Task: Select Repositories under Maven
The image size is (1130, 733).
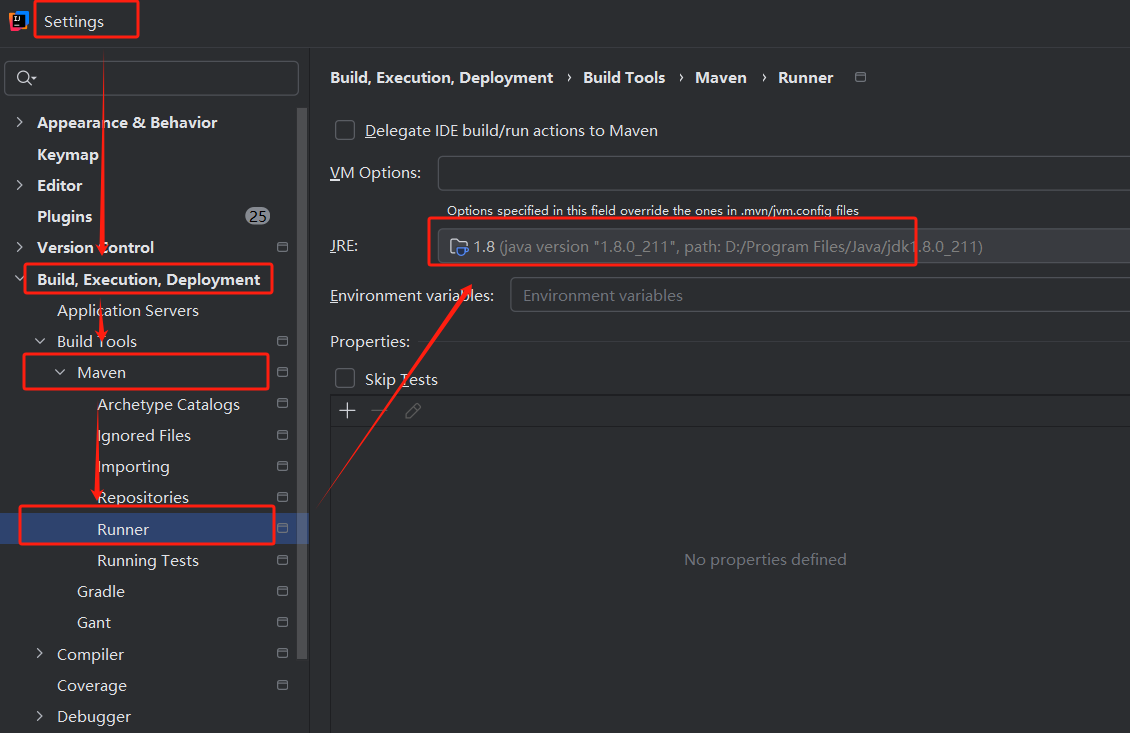Action: click(x=143, y=497)
